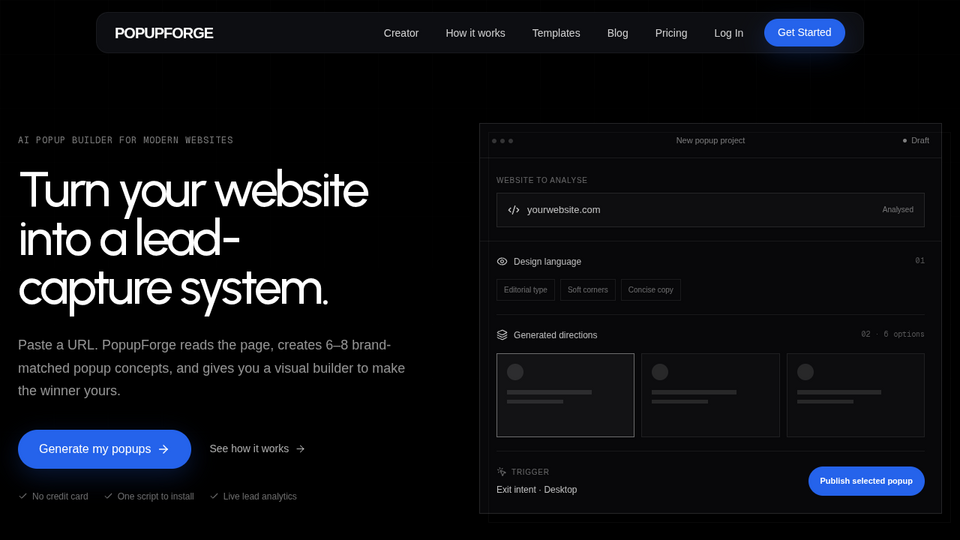Click Publish selected popup button
The height and width of the screenshot is (540, 960).
866,481
